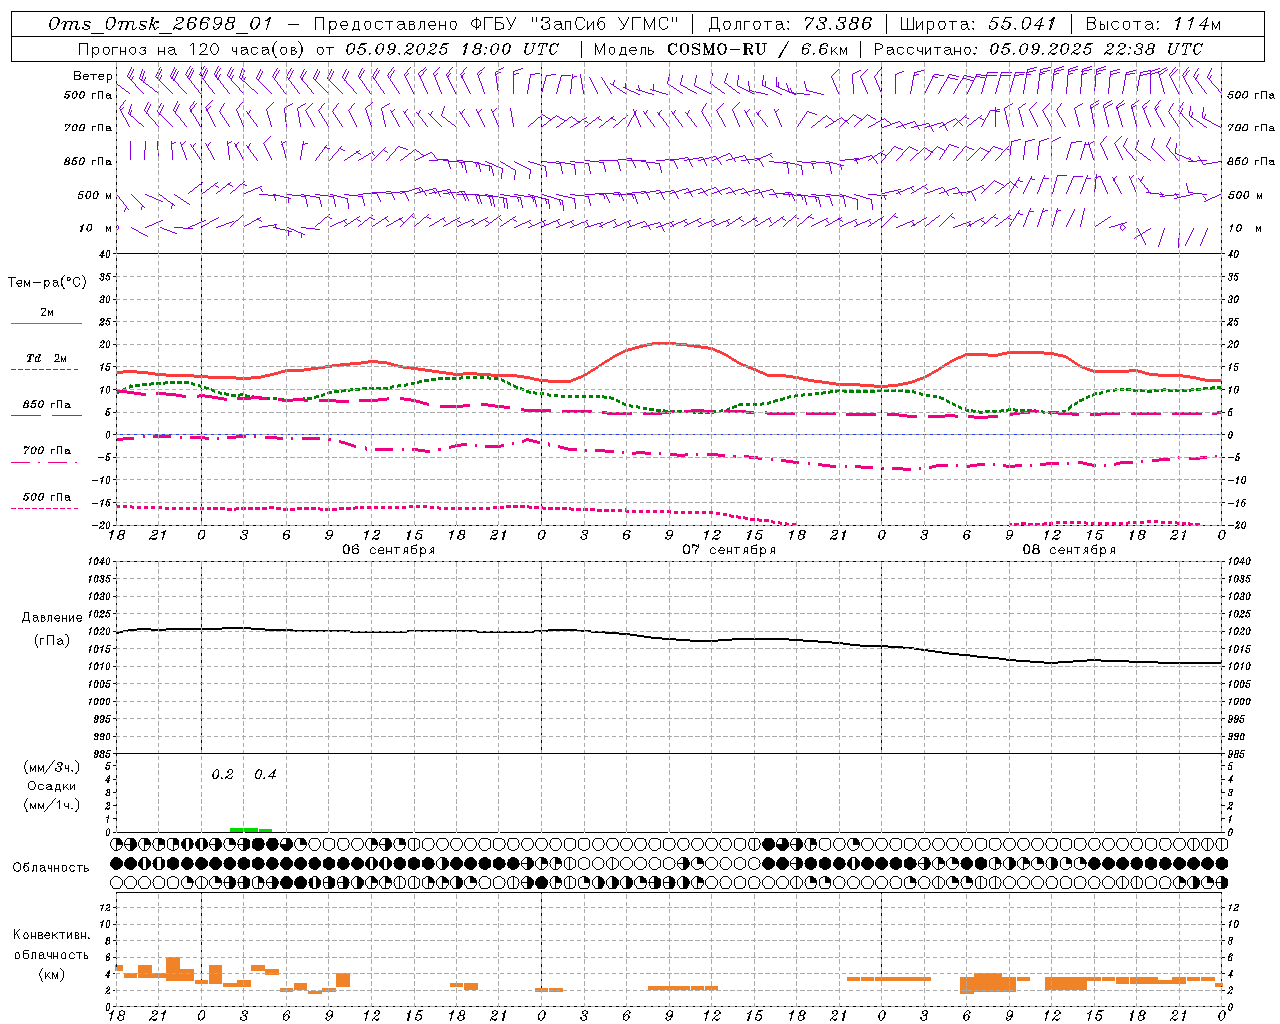Select the Прогноз на 120 часа(ов) text
1280x1024 pixels.
[192, 49]
